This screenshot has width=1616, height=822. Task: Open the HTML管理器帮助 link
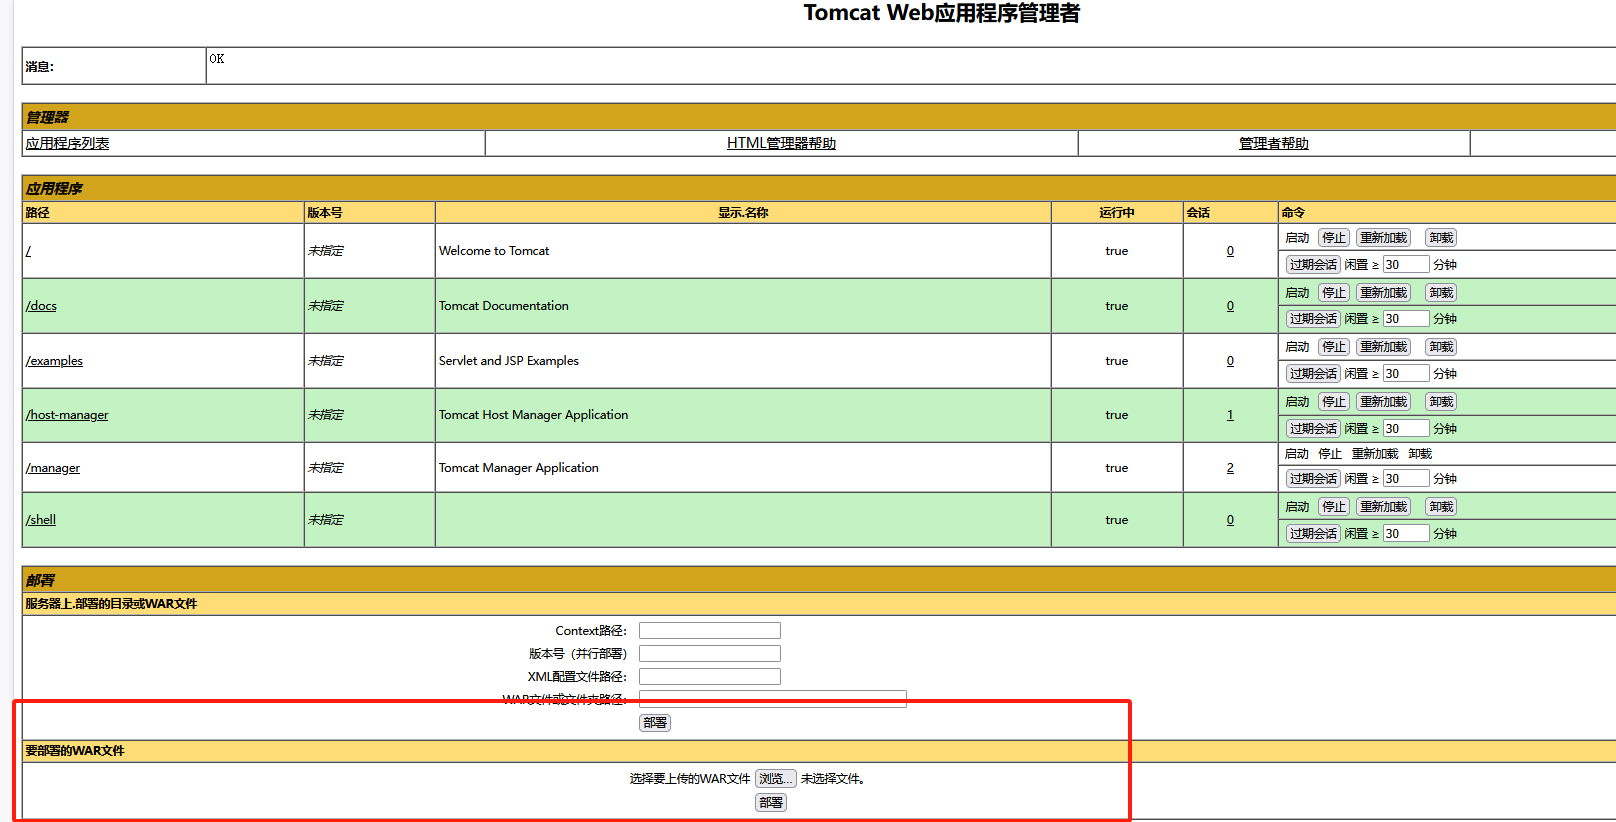point(781,143)
